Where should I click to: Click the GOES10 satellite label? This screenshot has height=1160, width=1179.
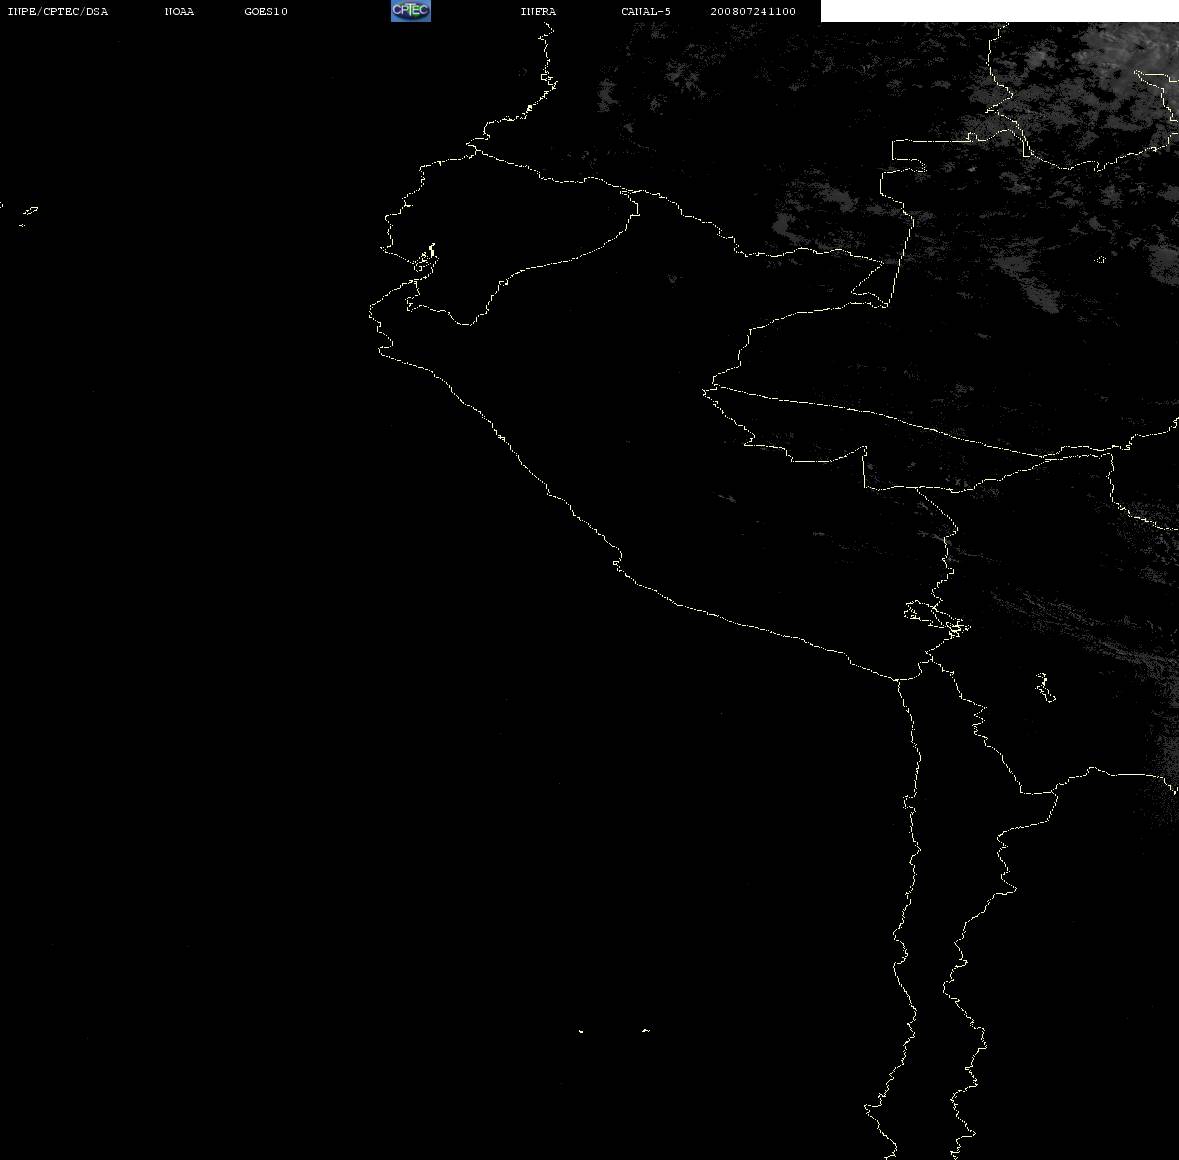[266, 11]
